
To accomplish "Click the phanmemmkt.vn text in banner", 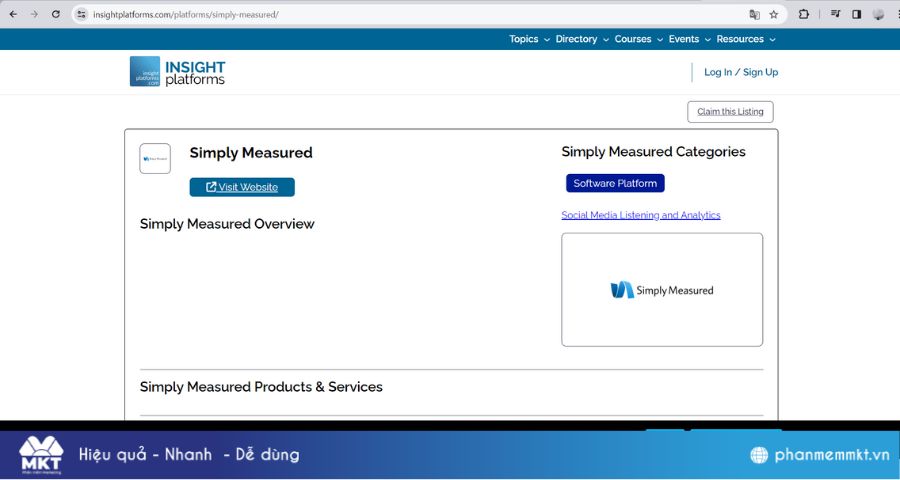I will (832, 455).
